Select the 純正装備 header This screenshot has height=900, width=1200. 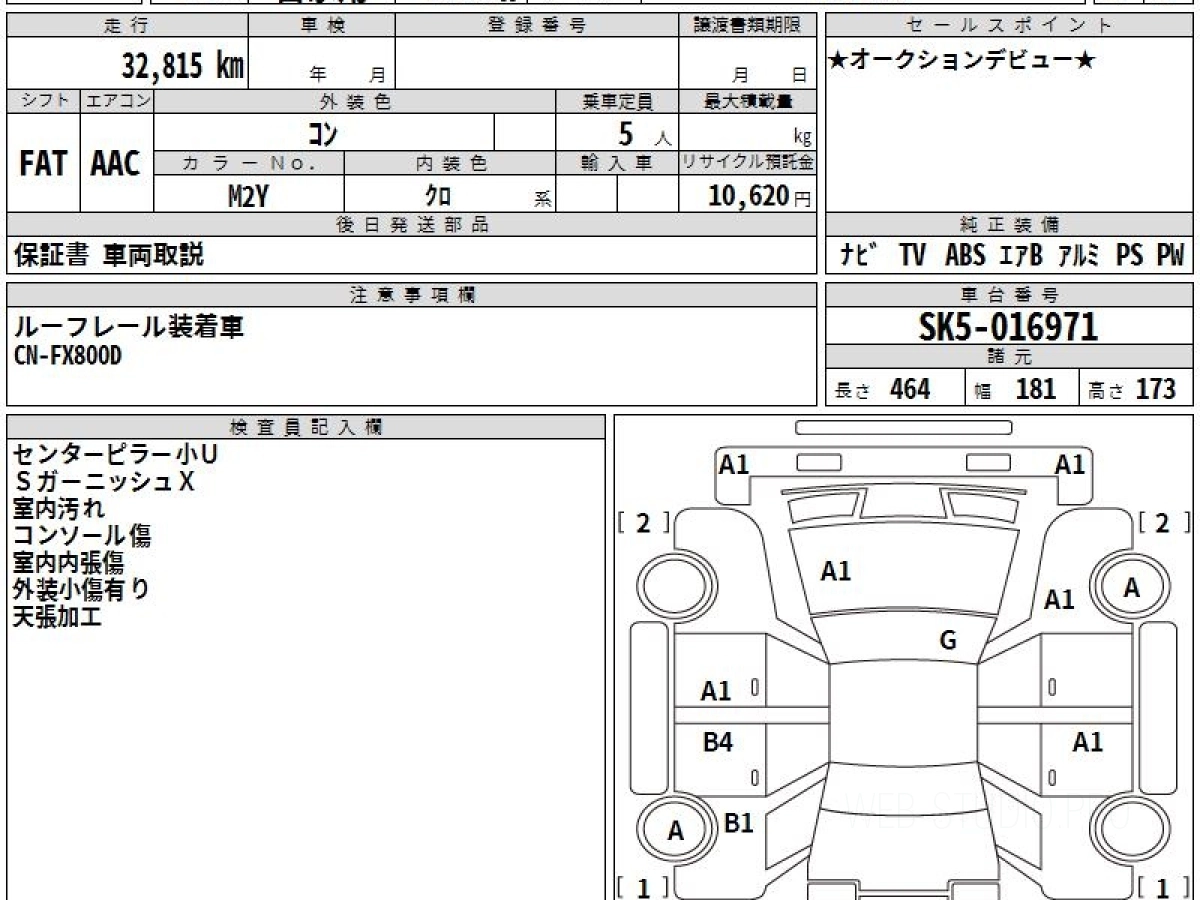tap(1010, 225)
